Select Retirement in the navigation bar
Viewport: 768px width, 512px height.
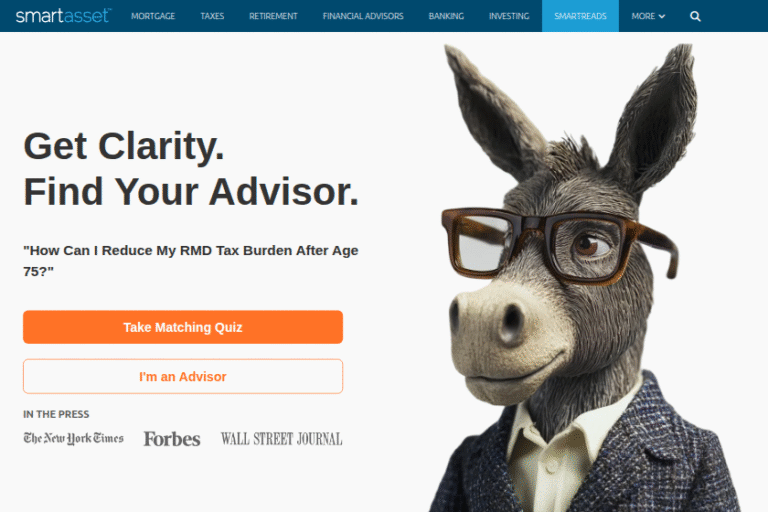point(273,16)
